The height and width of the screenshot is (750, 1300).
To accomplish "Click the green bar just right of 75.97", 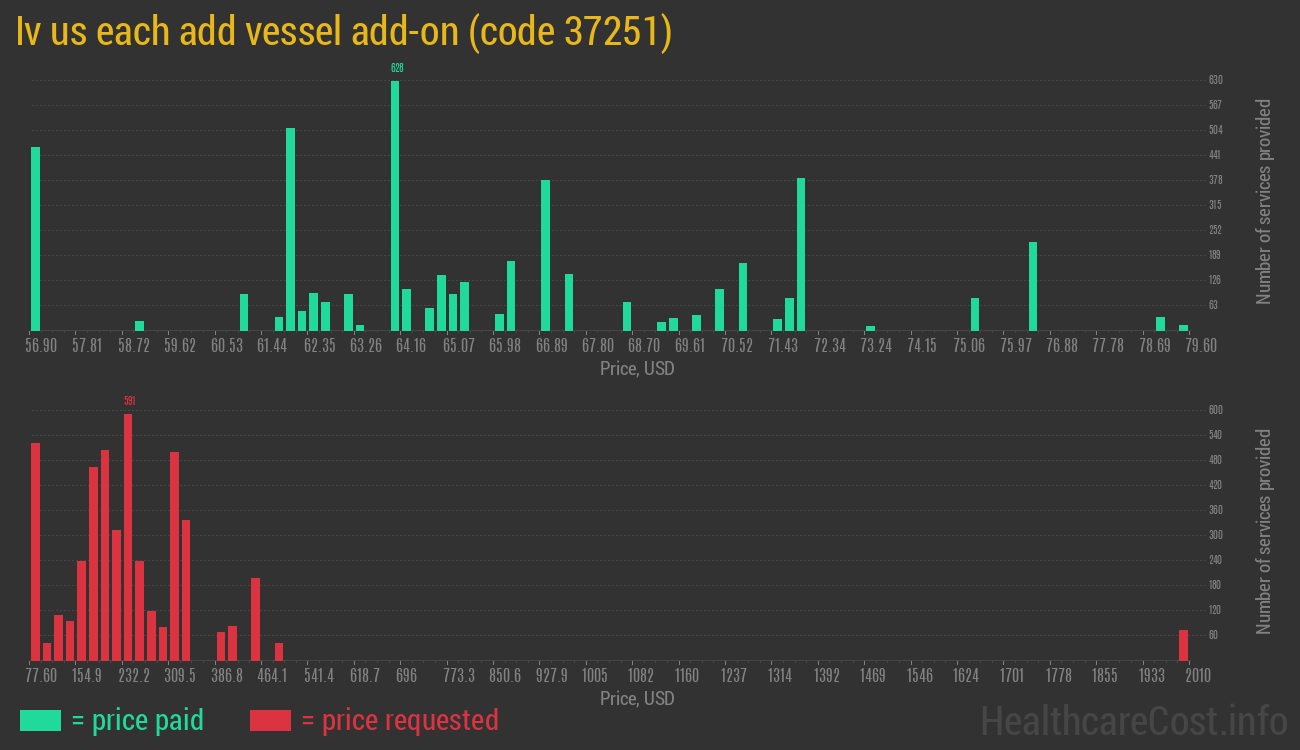I will tap(1033, 286).
